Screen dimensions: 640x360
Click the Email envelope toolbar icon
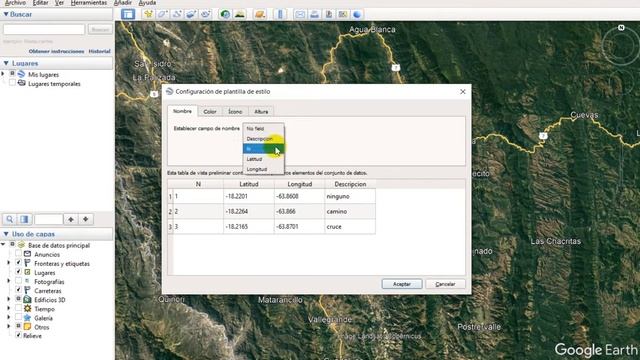tap(300, 14)
